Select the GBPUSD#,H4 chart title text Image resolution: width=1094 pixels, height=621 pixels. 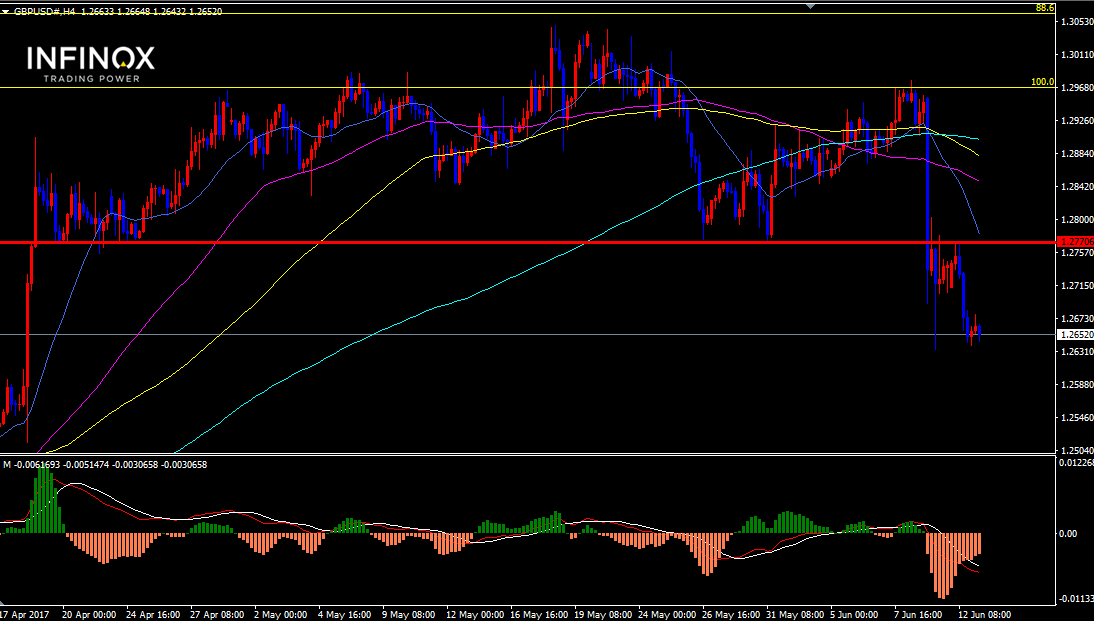[x=45, y=12]
